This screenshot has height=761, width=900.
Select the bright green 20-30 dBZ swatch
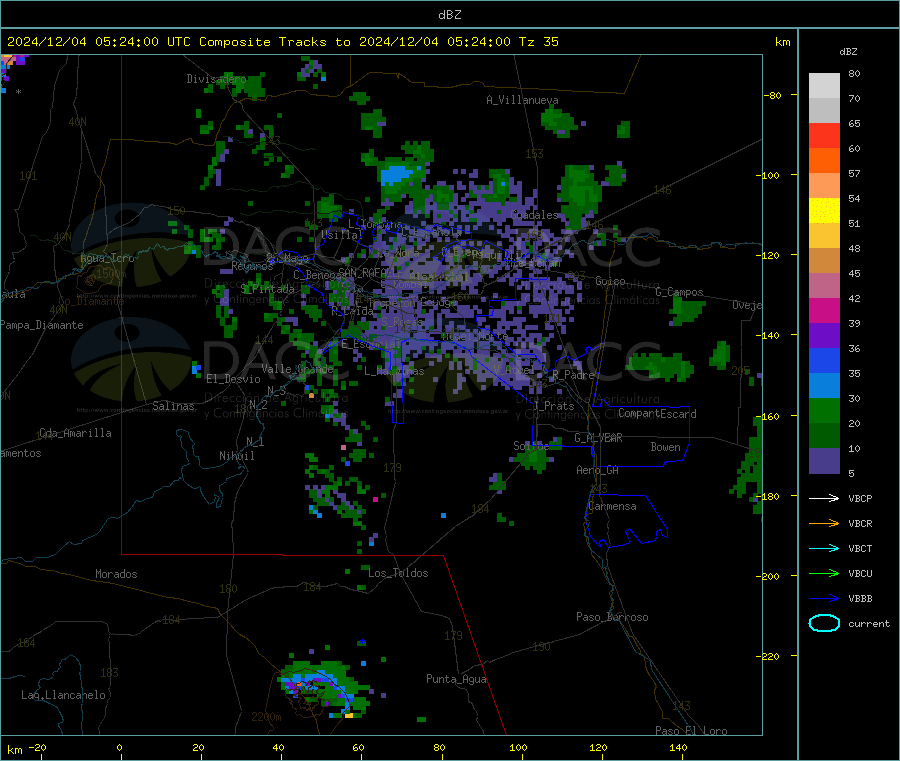click(824, 411)
